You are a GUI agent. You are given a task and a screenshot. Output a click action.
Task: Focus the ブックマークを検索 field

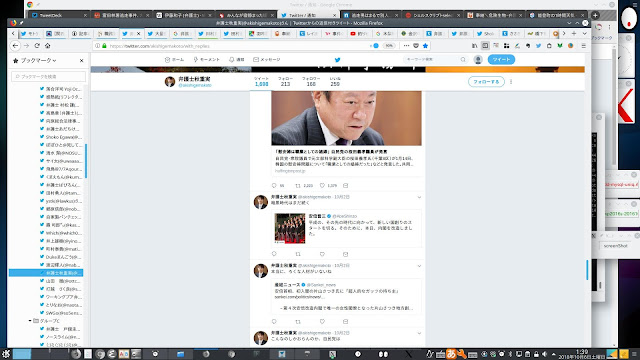pos(49,76)
